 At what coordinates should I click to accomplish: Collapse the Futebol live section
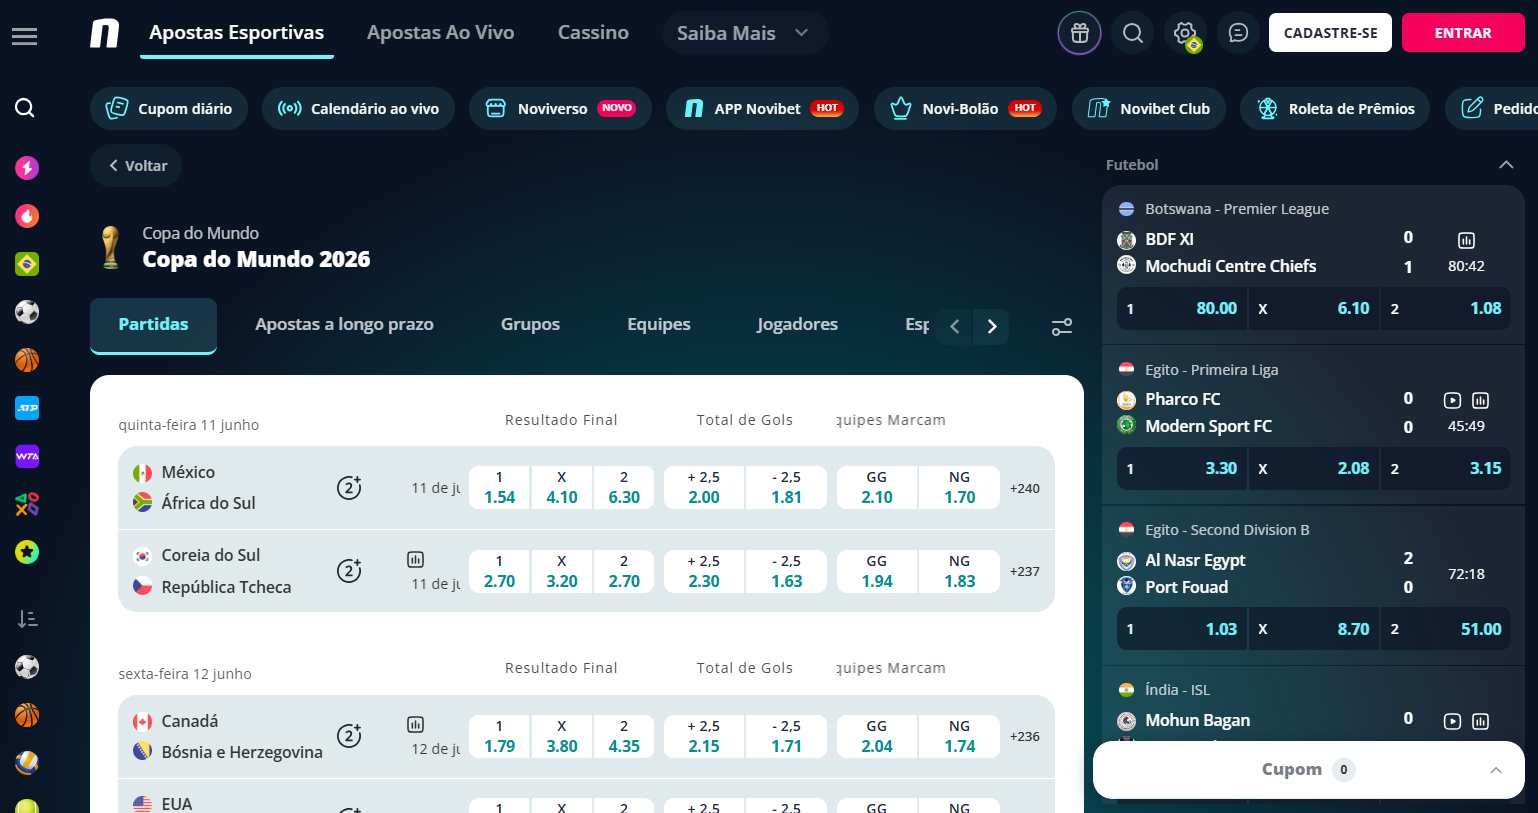coord(1506,165)
